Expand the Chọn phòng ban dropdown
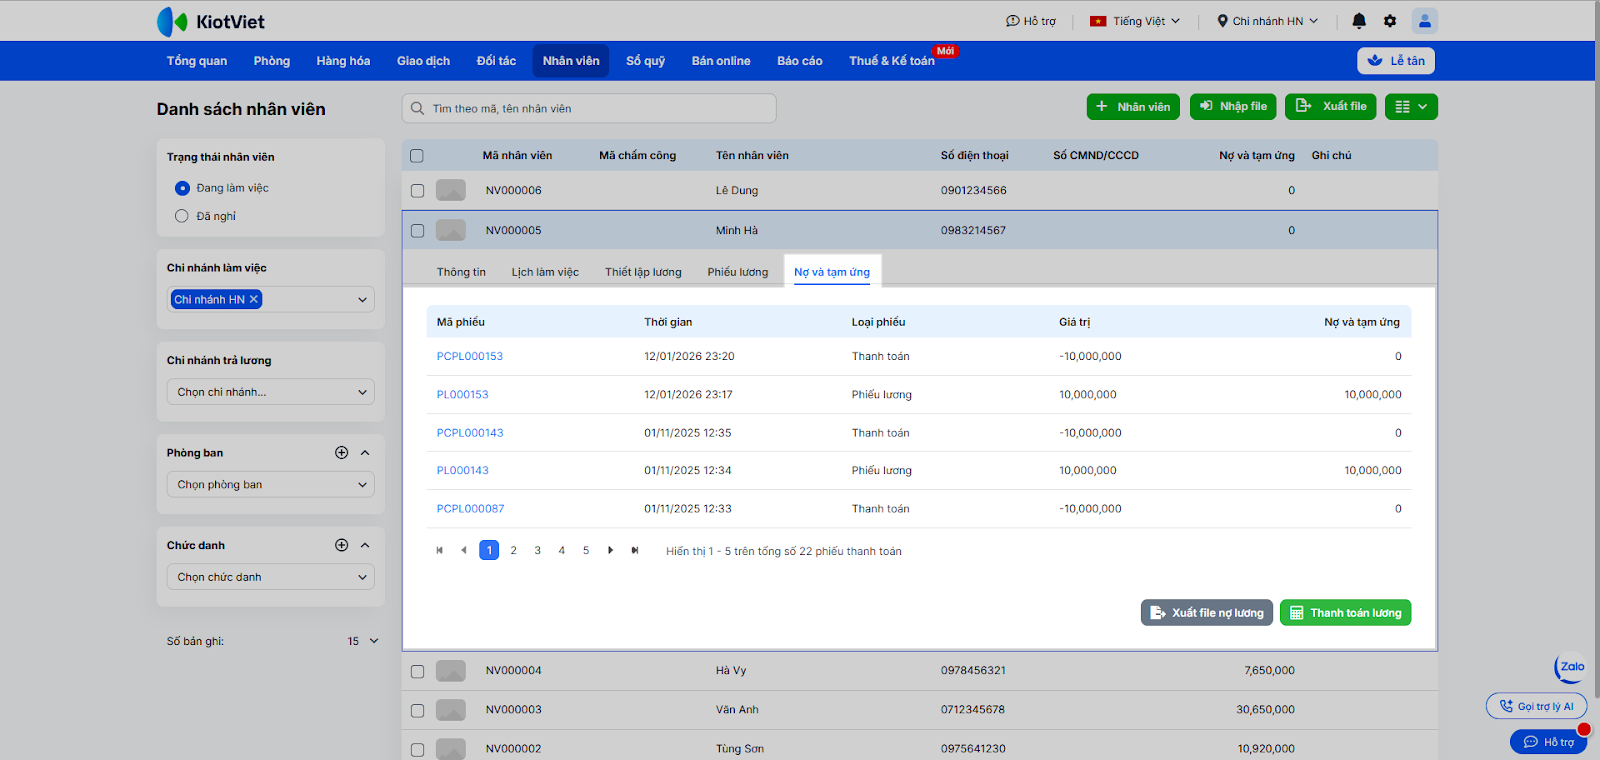Image resolution: width=1600 pixels, height=760 pixels. coord(270,485)
